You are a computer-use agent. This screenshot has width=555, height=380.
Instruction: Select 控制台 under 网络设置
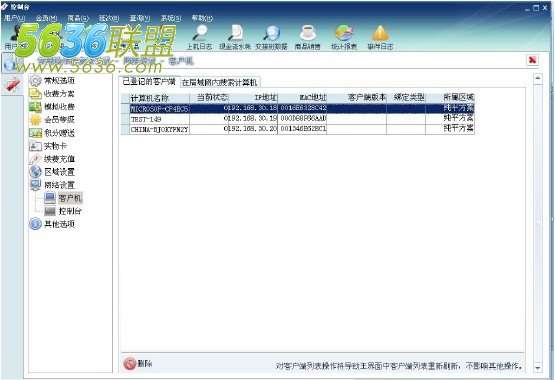[x=63, y=211]
